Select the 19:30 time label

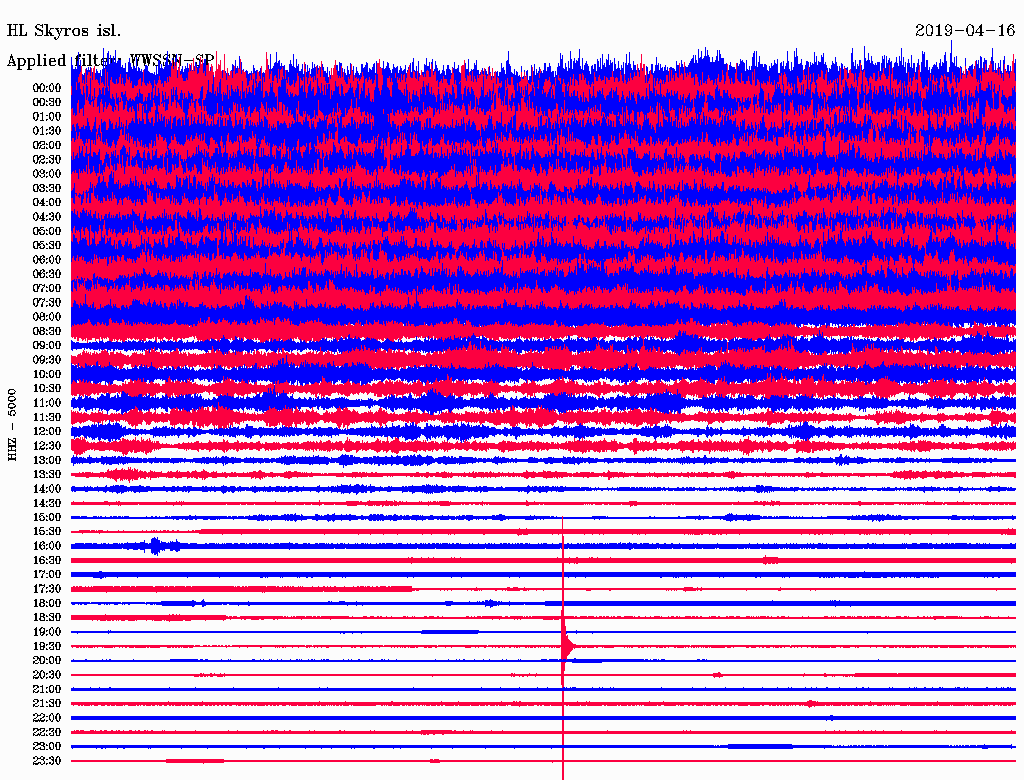point(47,647)
